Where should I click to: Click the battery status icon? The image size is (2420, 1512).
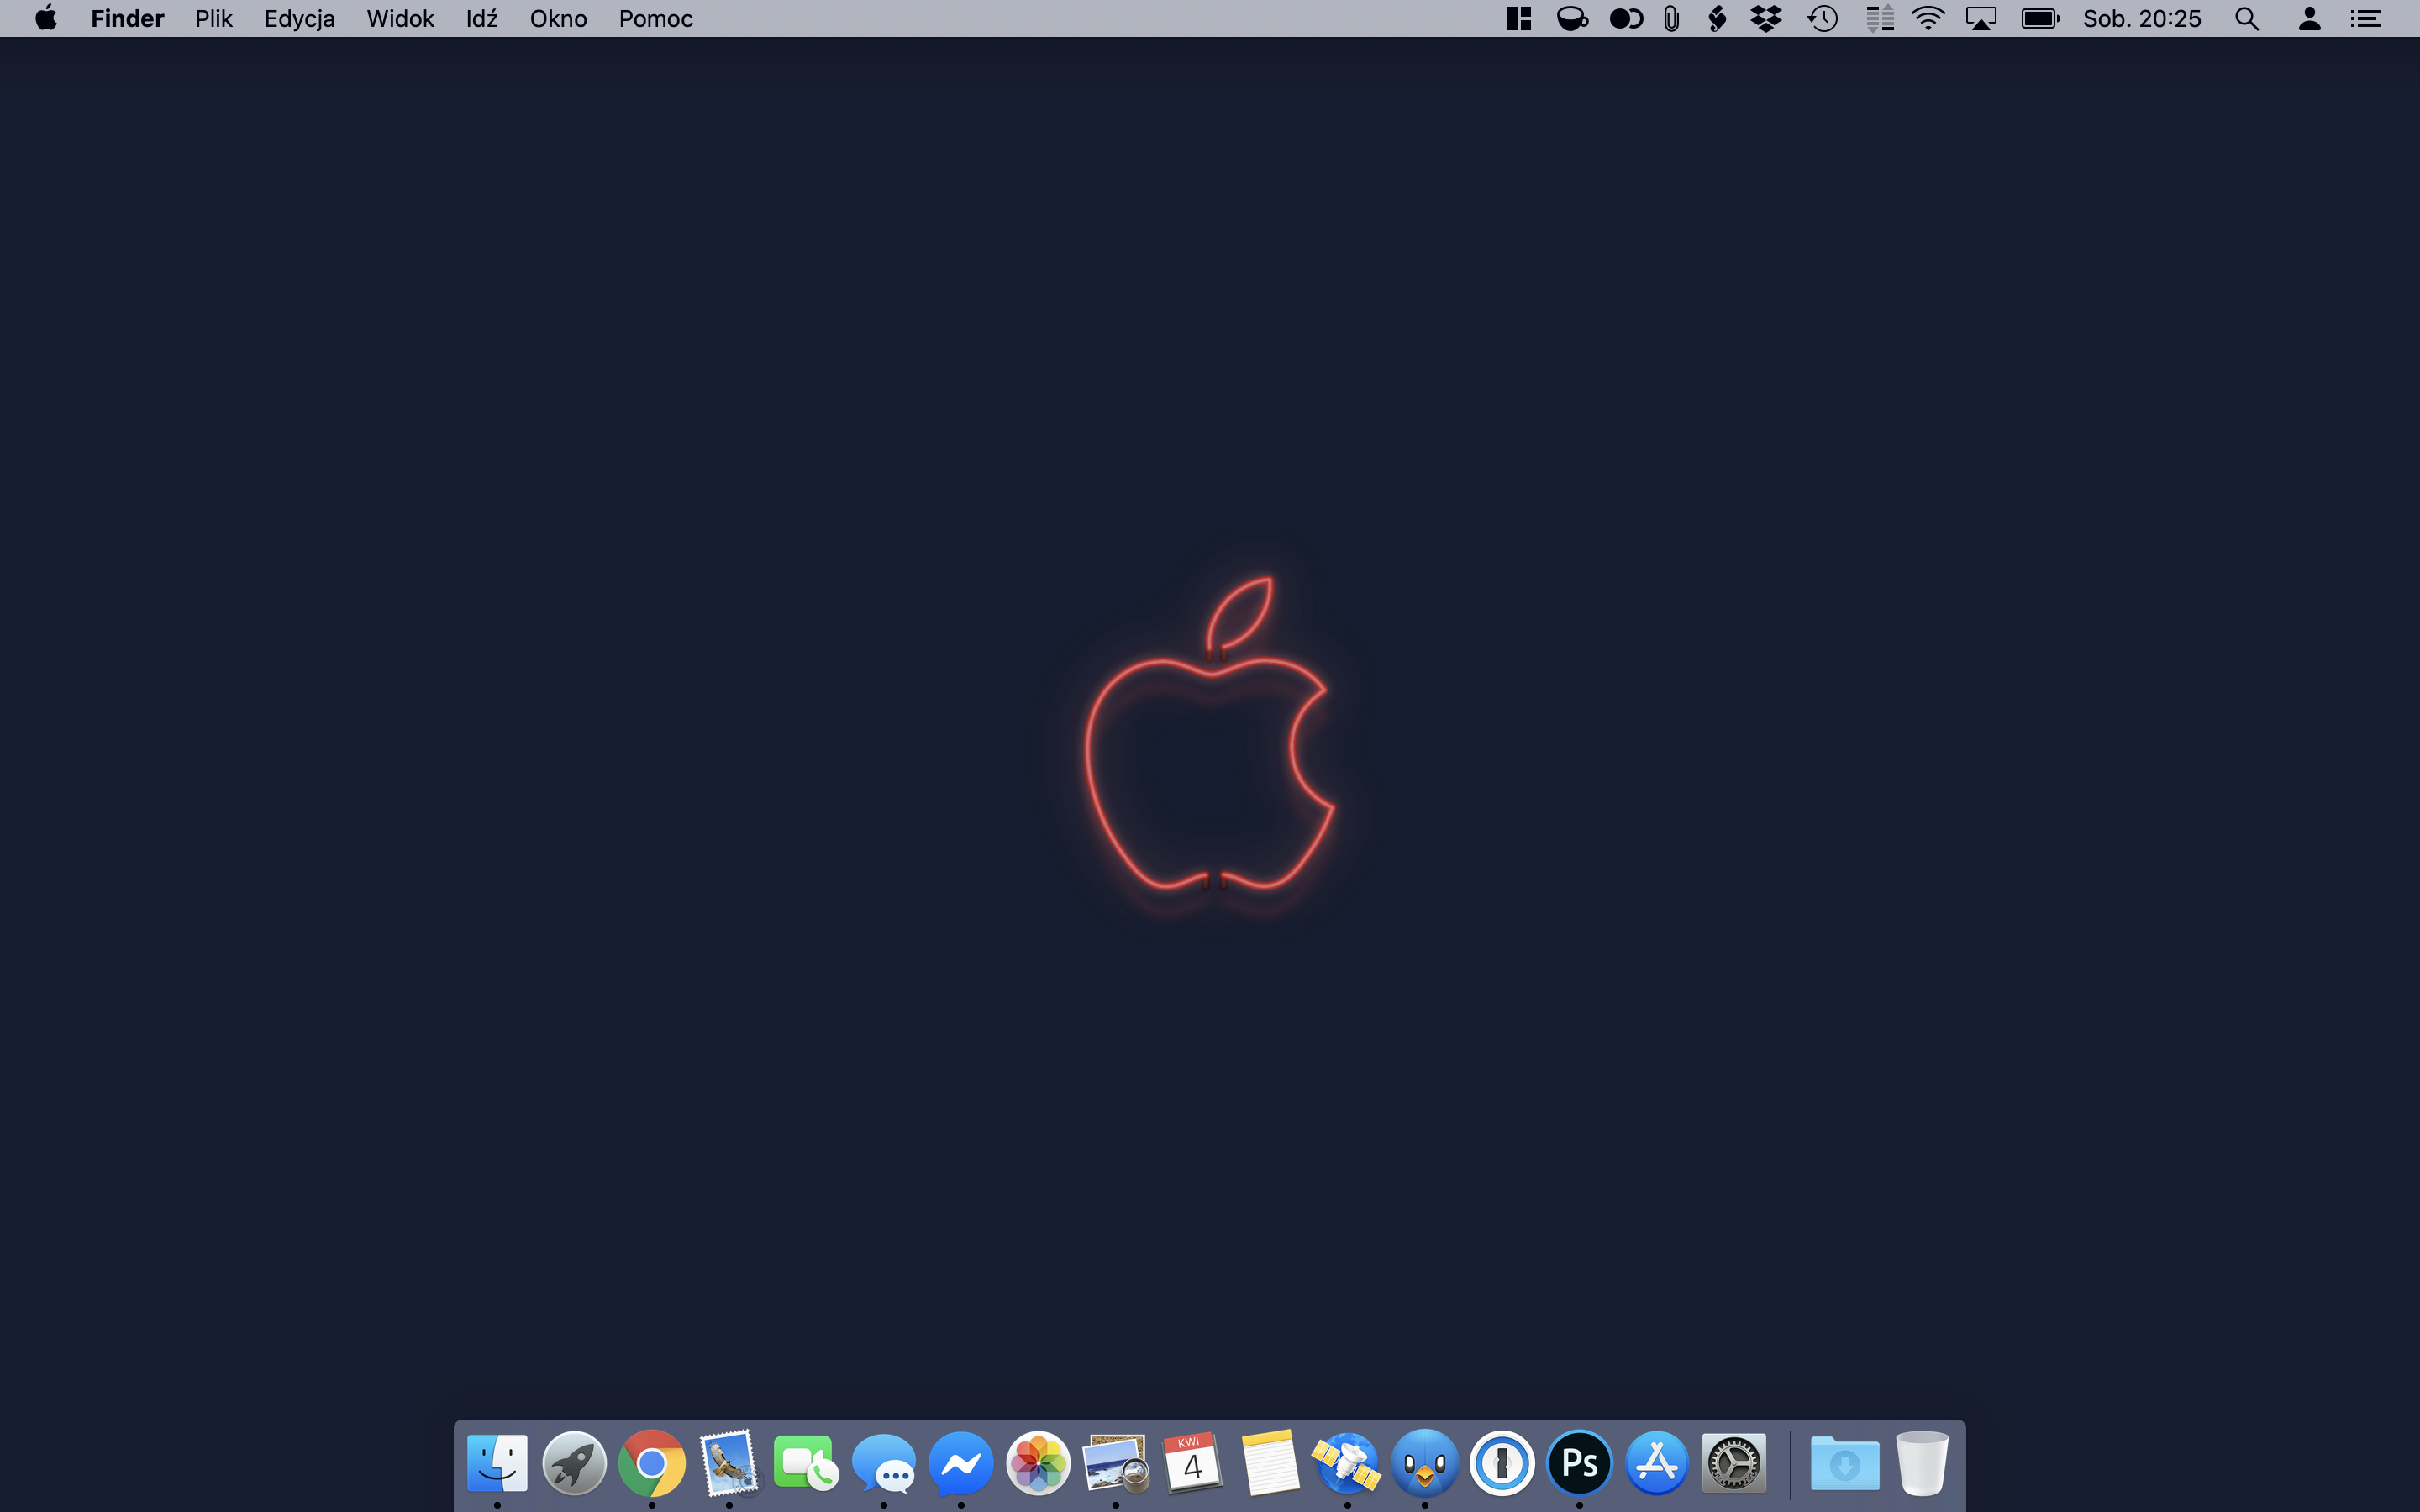tap(2040, 18)
